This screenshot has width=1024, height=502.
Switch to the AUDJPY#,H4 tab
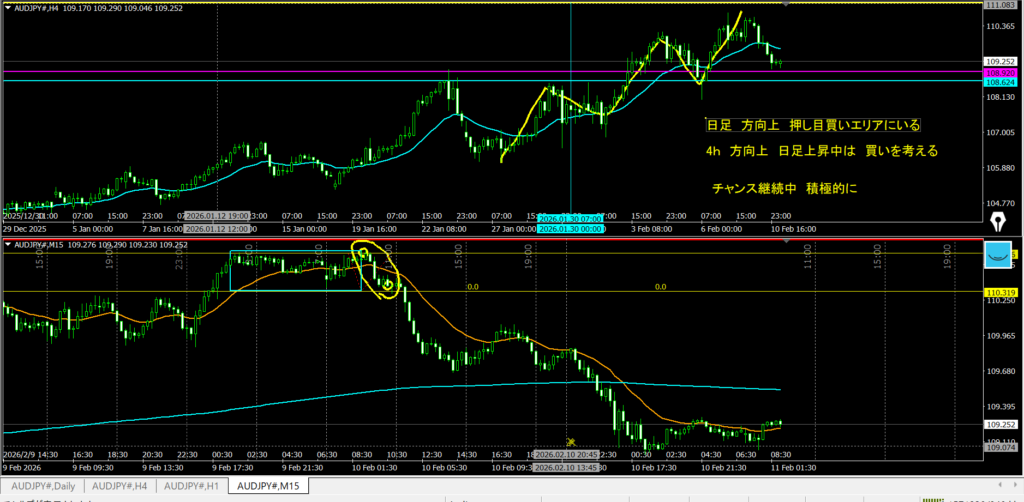click(x=118, y=486)
